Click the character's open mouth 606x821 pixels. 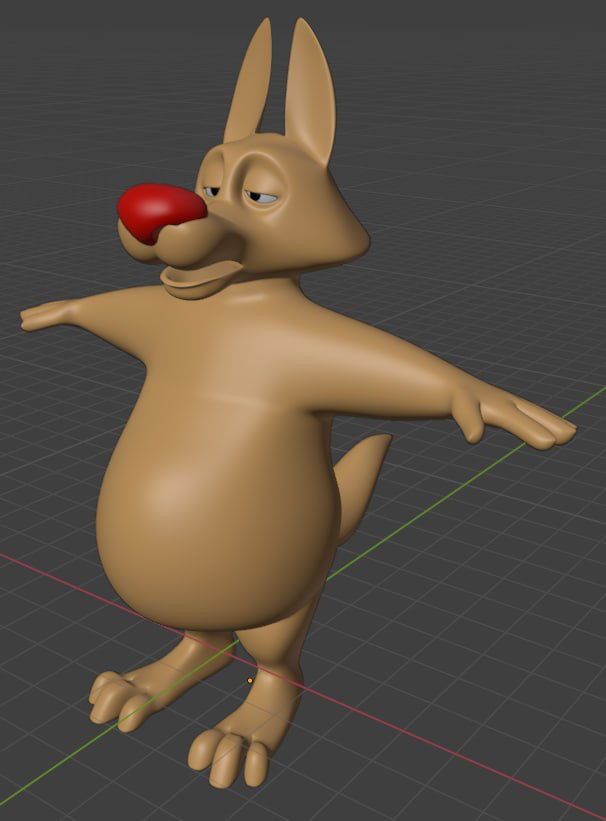(x=200, y=273)
